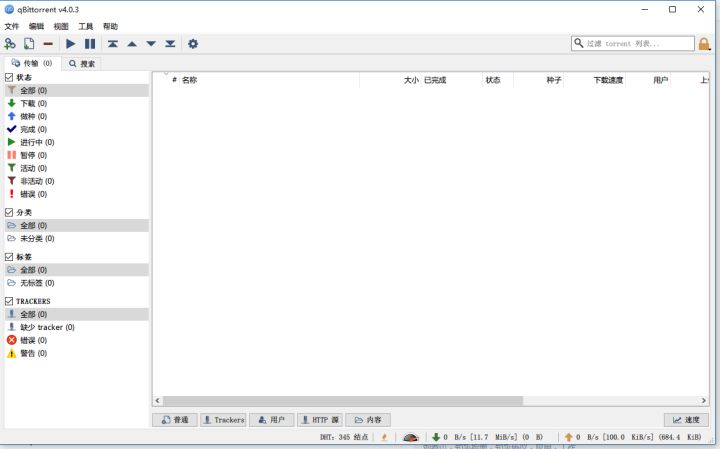
Task: Select the 下载 (0) status filter
Action: (x=77, y=103)
